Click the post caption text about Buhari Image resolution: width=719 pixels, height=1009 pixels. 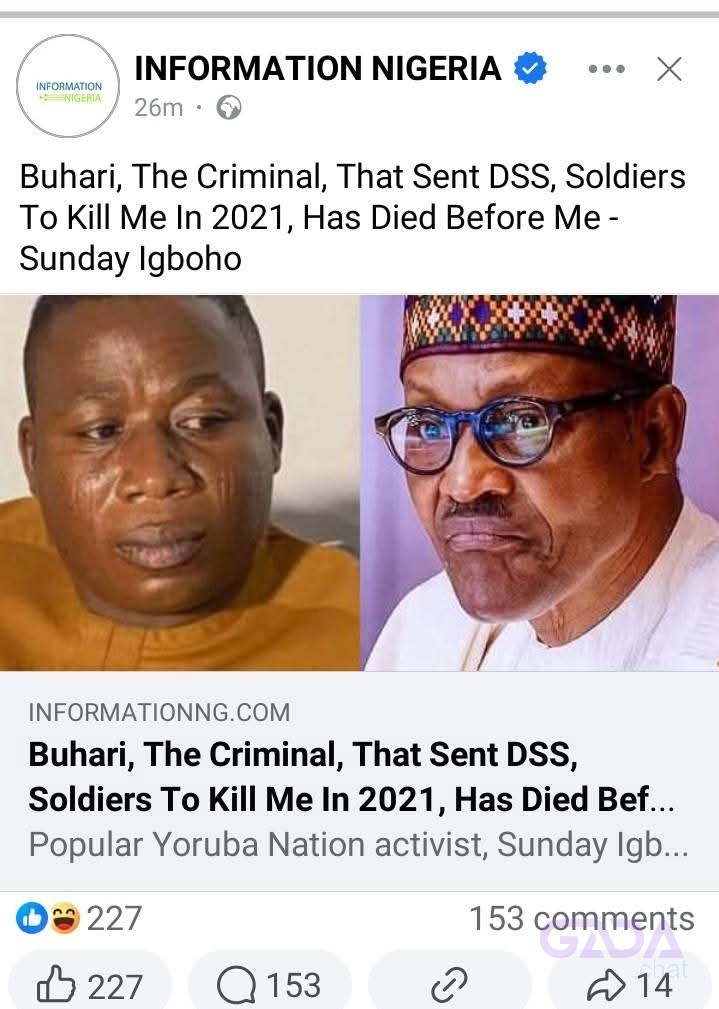click(352, 218)
